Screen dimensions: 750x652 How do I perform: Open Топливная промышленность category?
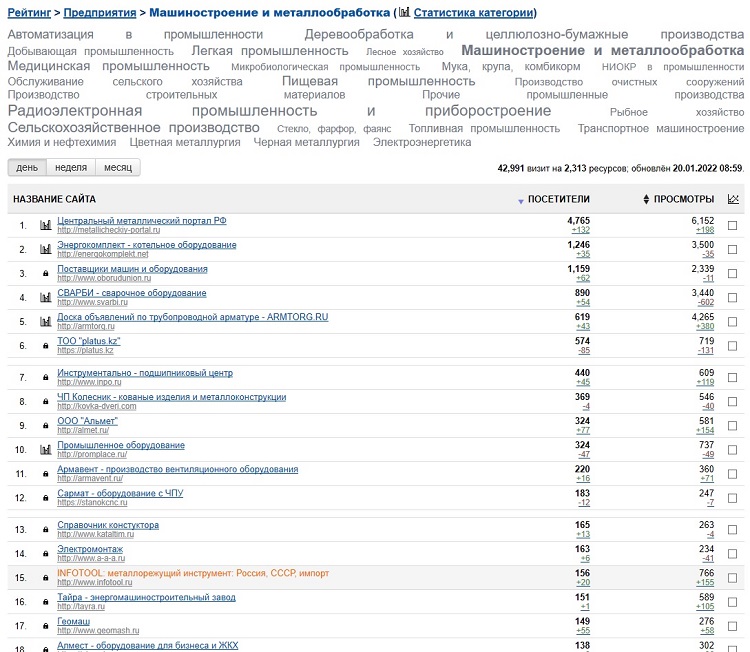[x=484, y=129]
